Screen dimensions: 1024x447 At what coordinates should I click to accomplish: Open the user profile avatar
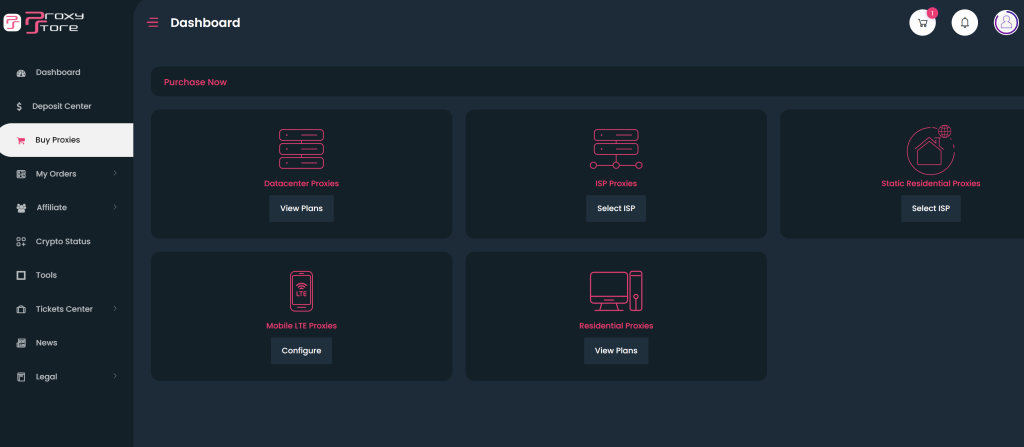coord(1005,22)
